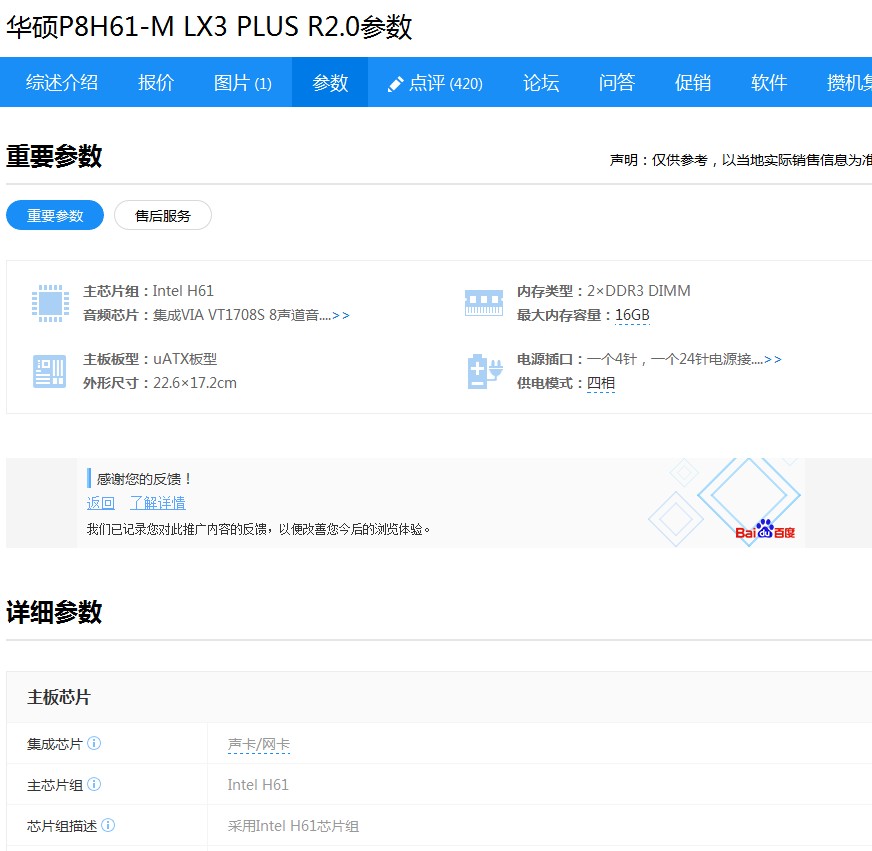Click the Baidu logo in banner
The height and width of the screenshot is (851, 872).
tap(765, 530)
